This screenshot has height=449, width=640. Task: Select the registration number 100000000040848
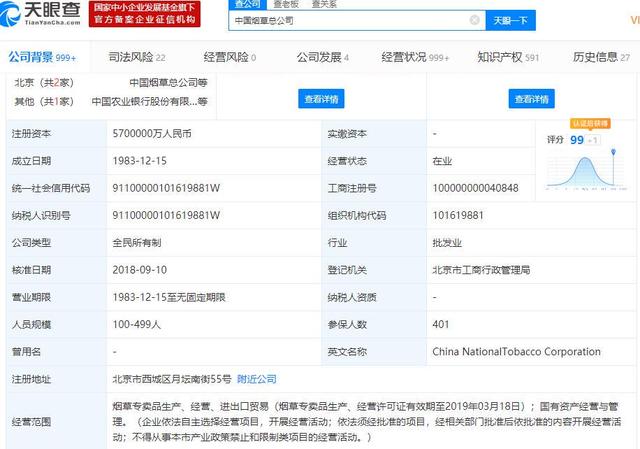pyautogui.click(x=476, y=188)
